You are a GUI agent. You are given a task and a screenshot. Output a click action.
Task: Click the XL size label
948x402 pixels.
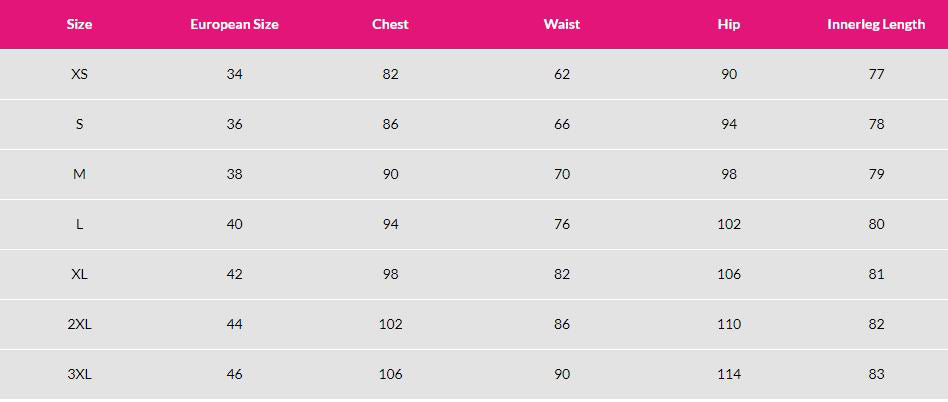click(x=79, y=274)
